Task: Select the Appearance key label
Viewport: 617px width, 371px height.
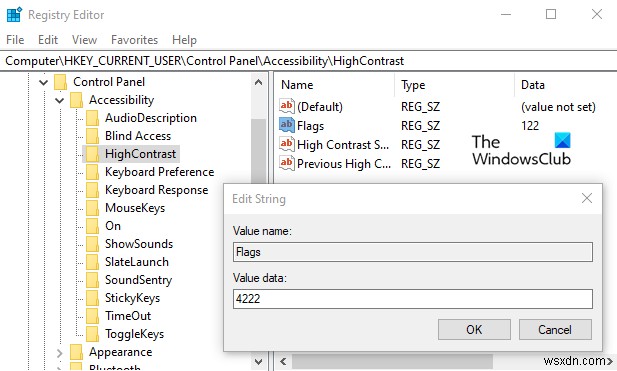Action: tap(120, 352)
